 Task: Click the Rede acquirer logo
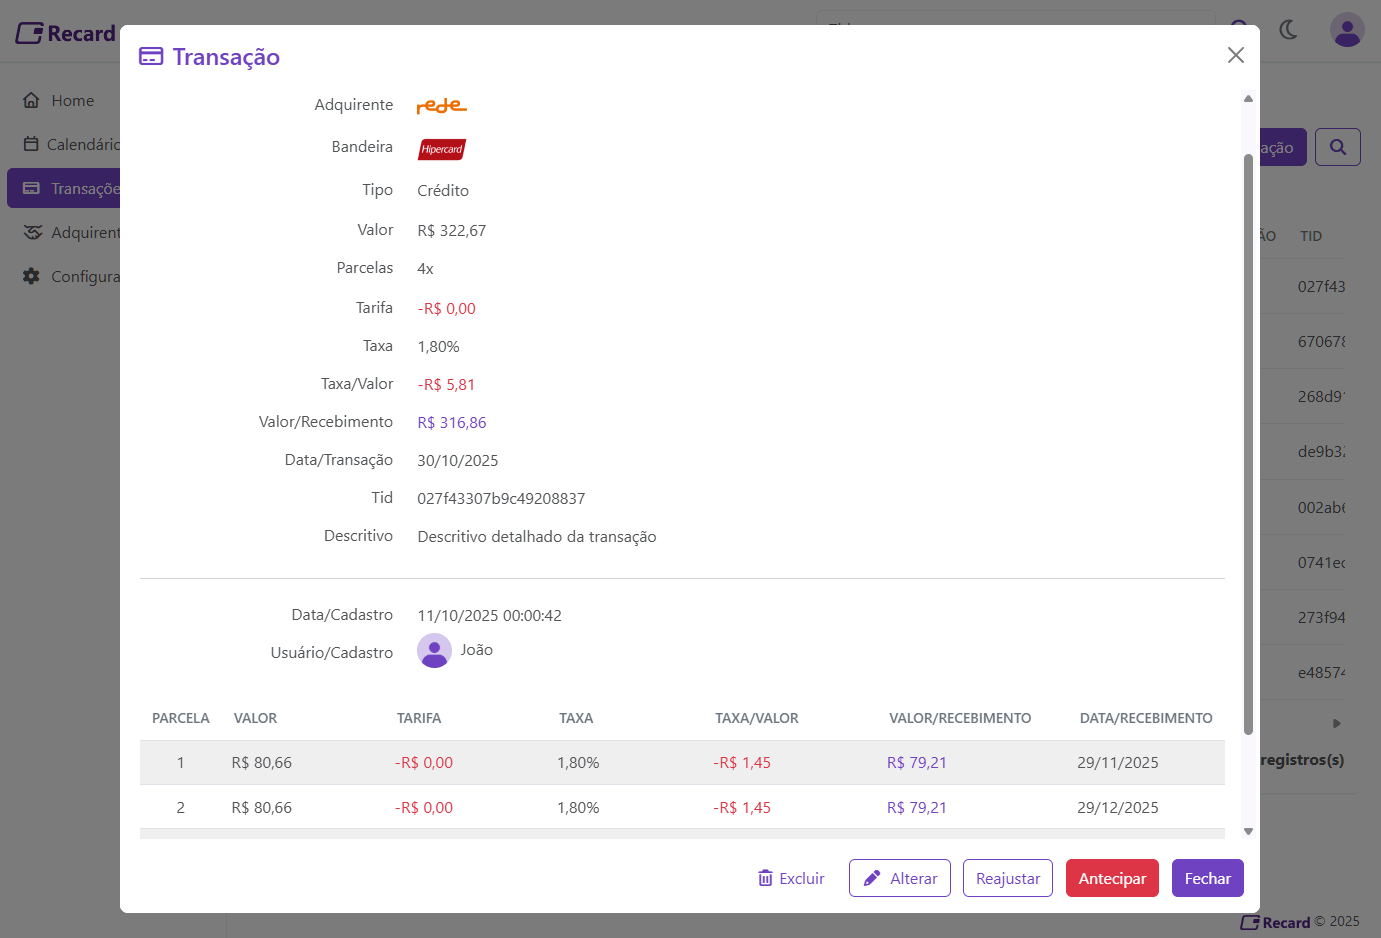pos(441,105)
